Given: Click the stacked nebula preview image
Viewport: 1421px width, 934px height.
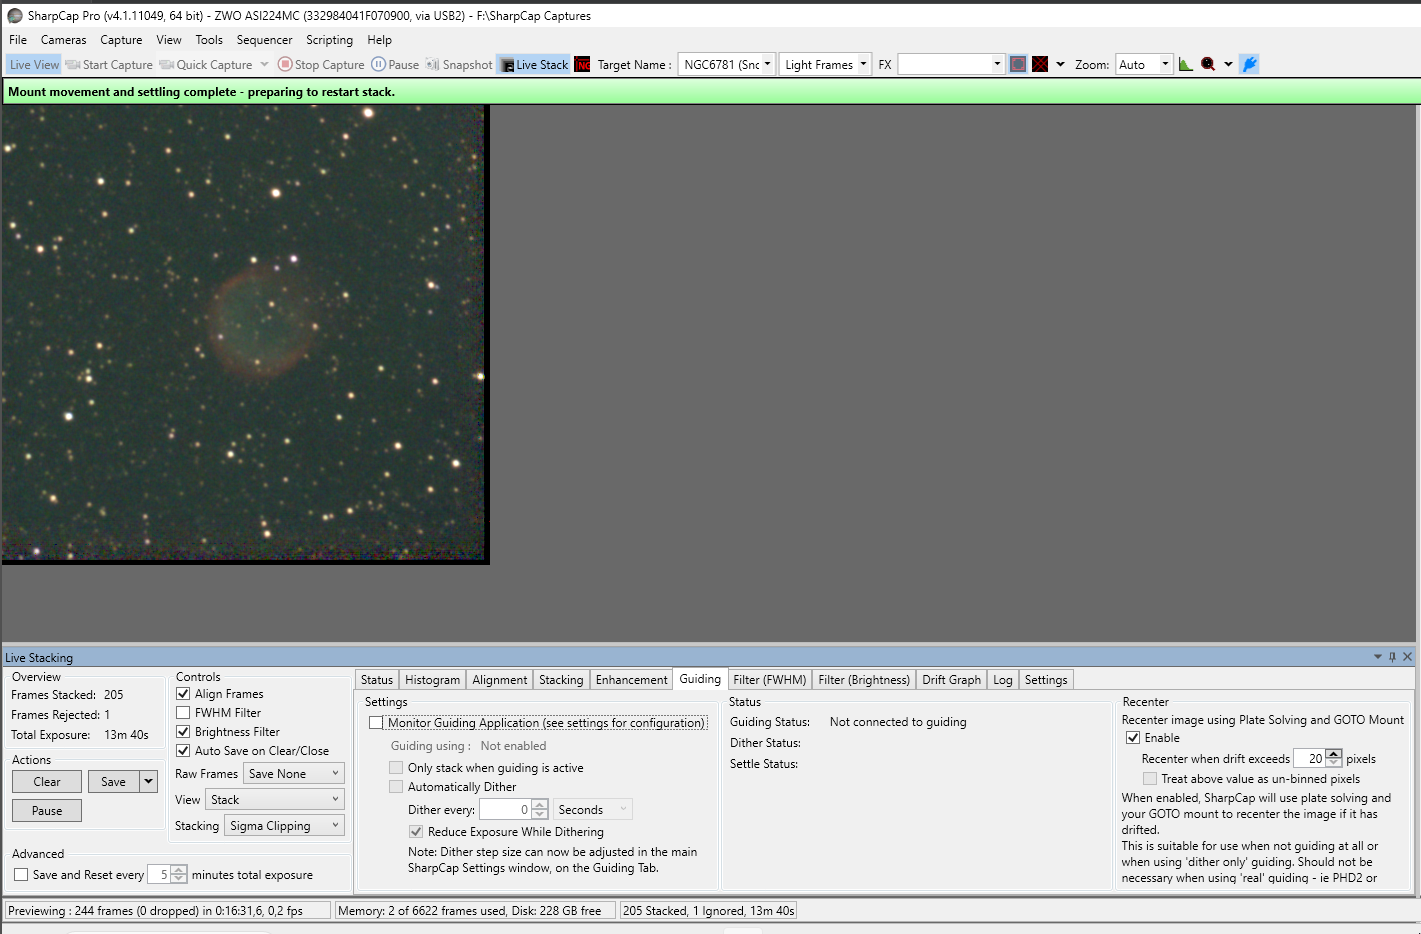Looking at the screenshot, I should [x=245, y=333].
